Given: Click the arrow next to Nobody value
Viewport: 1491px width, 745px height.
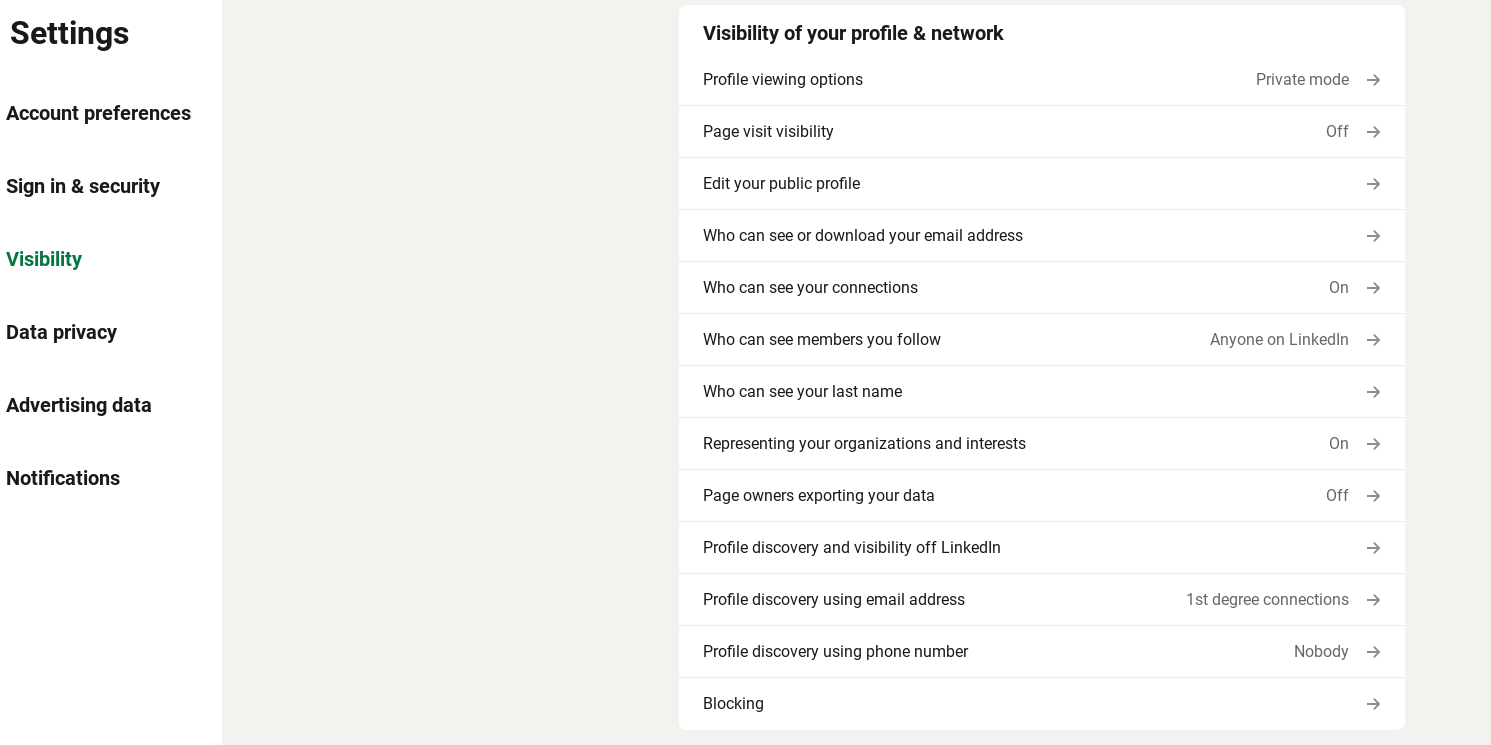Looking at the screenshot, I should pos(1373,652).
